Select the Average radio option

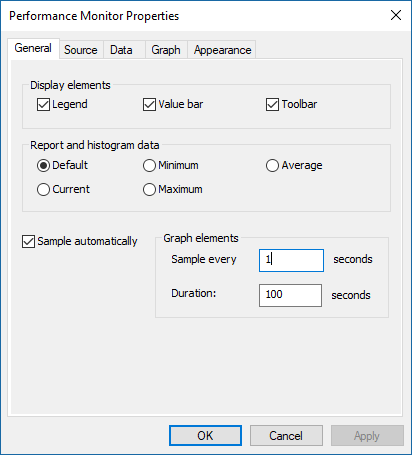(x=272, y=165)
